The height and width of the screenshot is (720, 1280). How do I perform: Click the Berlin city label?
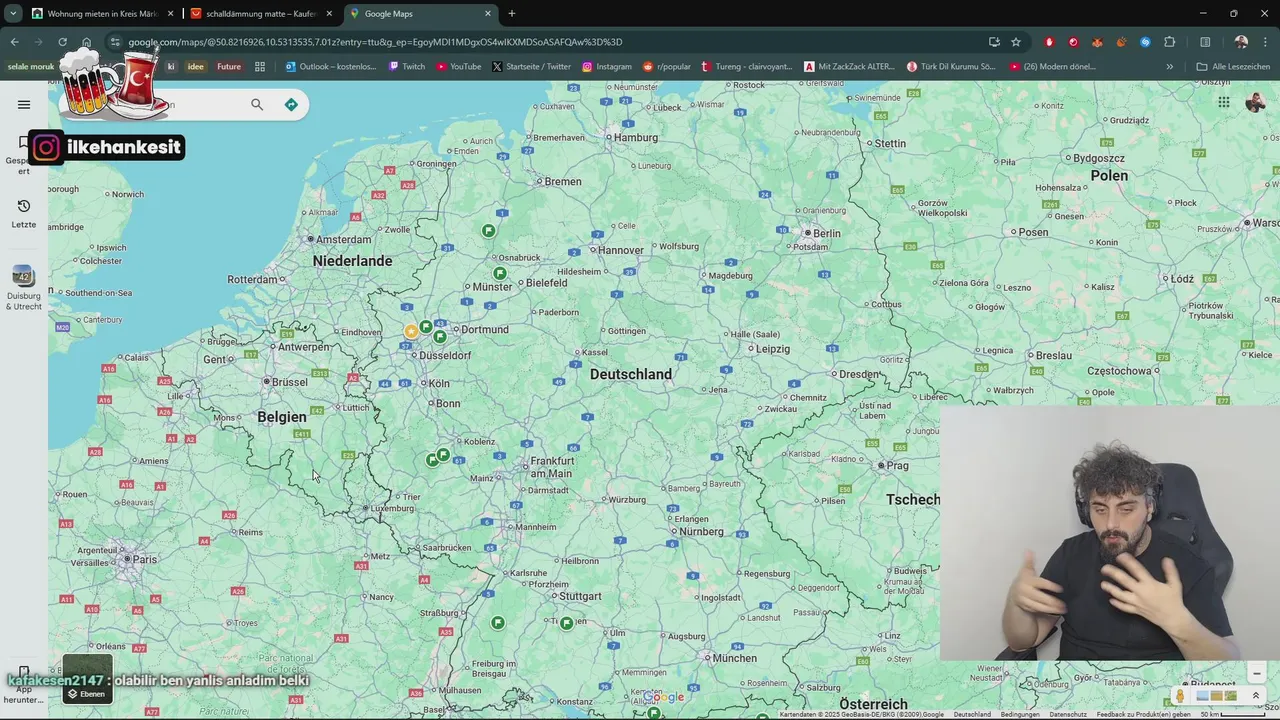(826, 233)
